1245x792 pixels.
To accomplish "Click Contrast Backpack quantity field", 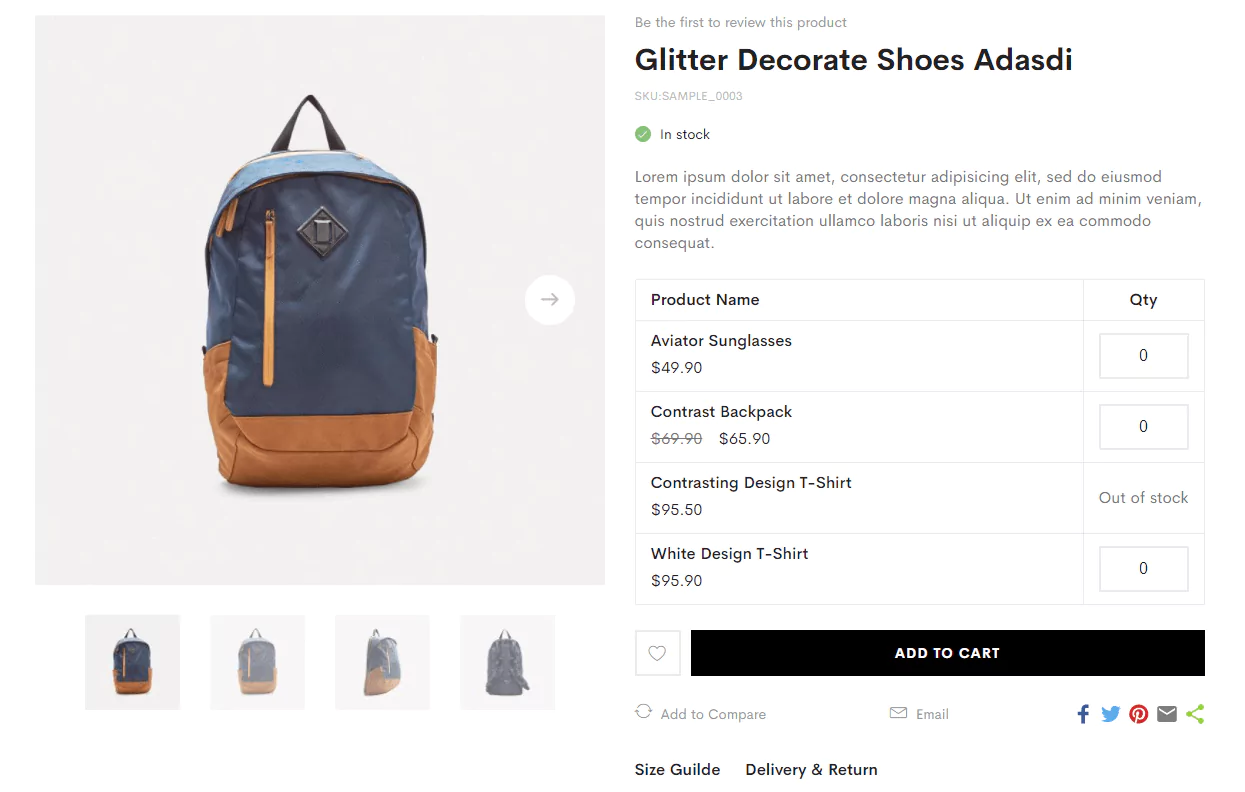I will pyautogui.click(x=1143, y=427).
